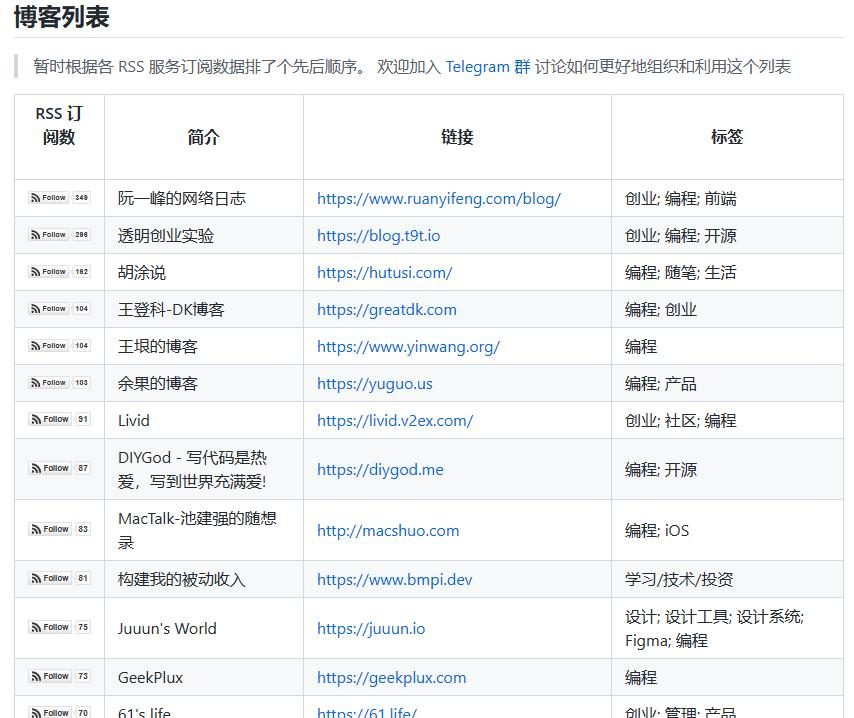Select the text 余果的博客
Image resolution: width=854 pixels, height=718 pixels.
(x=157, y=384)
